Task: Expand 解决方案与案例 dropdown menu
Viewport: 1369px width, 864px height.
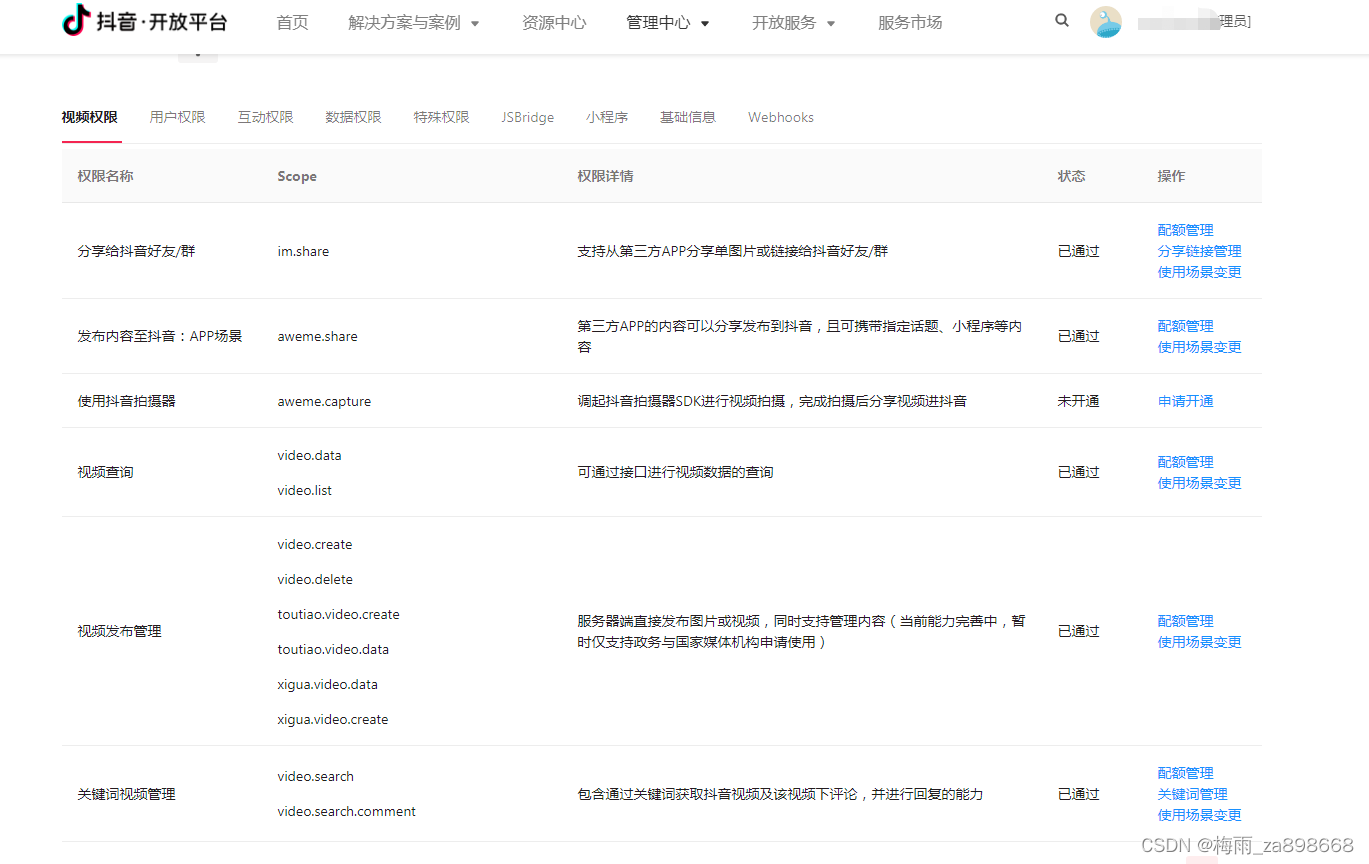Action: pyautogui.click(x=414, y=22)
